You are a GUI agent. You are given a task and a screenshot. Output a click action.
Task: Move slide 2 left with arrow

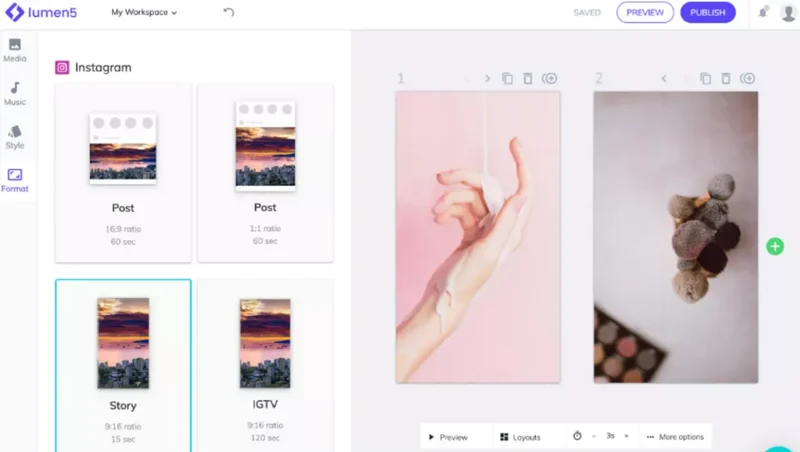pos(663,78)
